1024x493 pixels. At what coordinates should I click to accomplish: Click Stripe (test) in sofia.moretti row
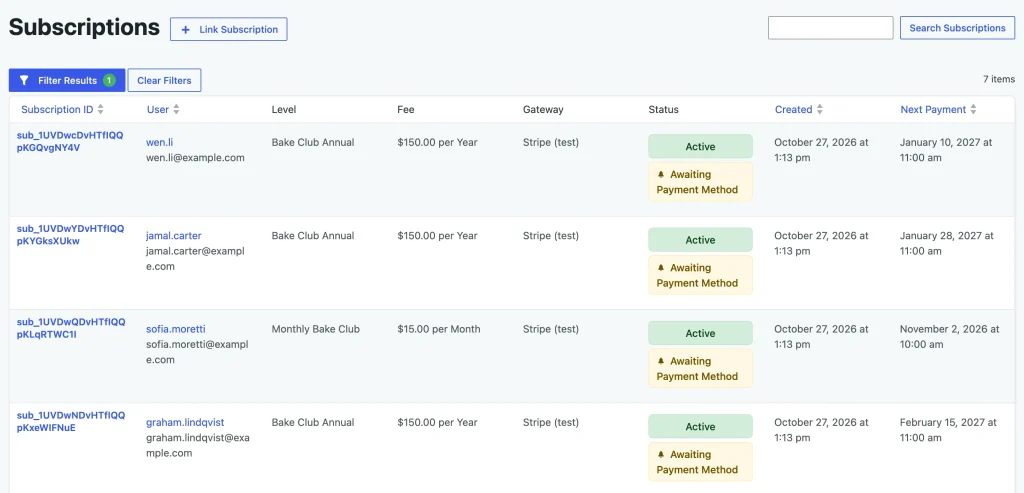click(x=551, y=329)
